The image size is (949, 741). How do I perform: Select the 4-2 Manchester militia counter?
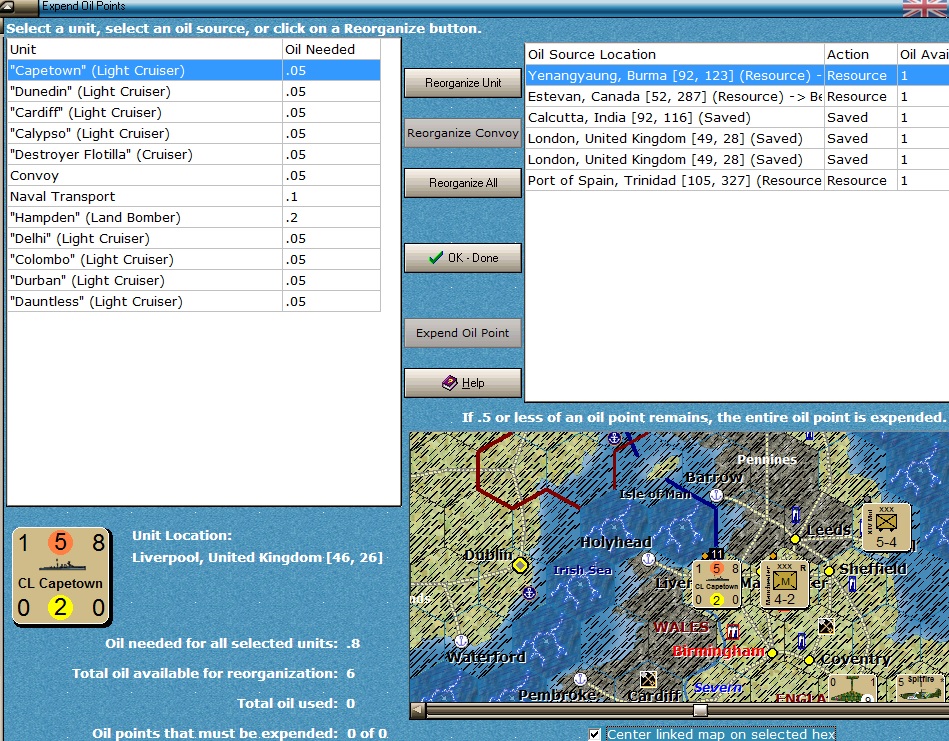[x=784, y=584]
